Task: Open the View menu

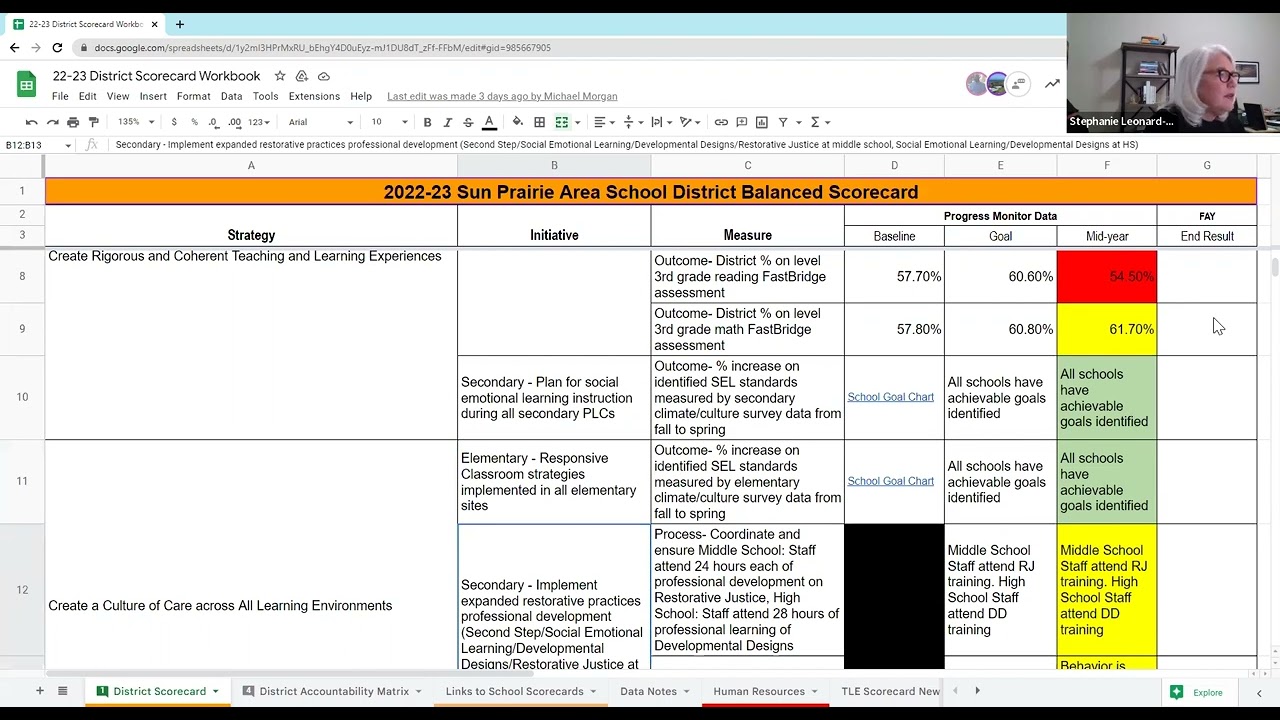Action: 118,96
